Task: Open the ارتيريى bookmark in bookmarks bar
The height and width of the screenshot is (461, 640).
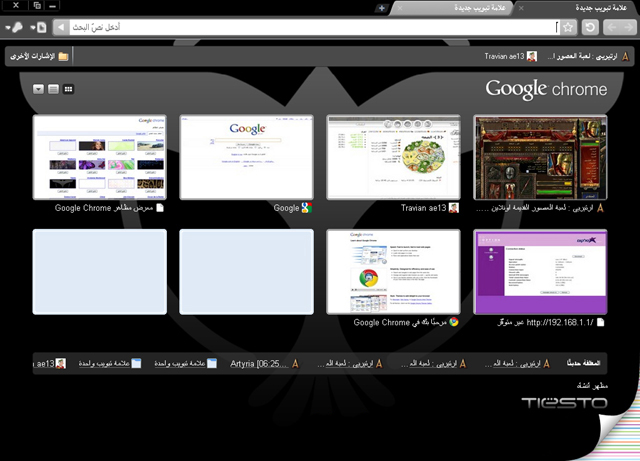Action: click(x=588, y=56)
